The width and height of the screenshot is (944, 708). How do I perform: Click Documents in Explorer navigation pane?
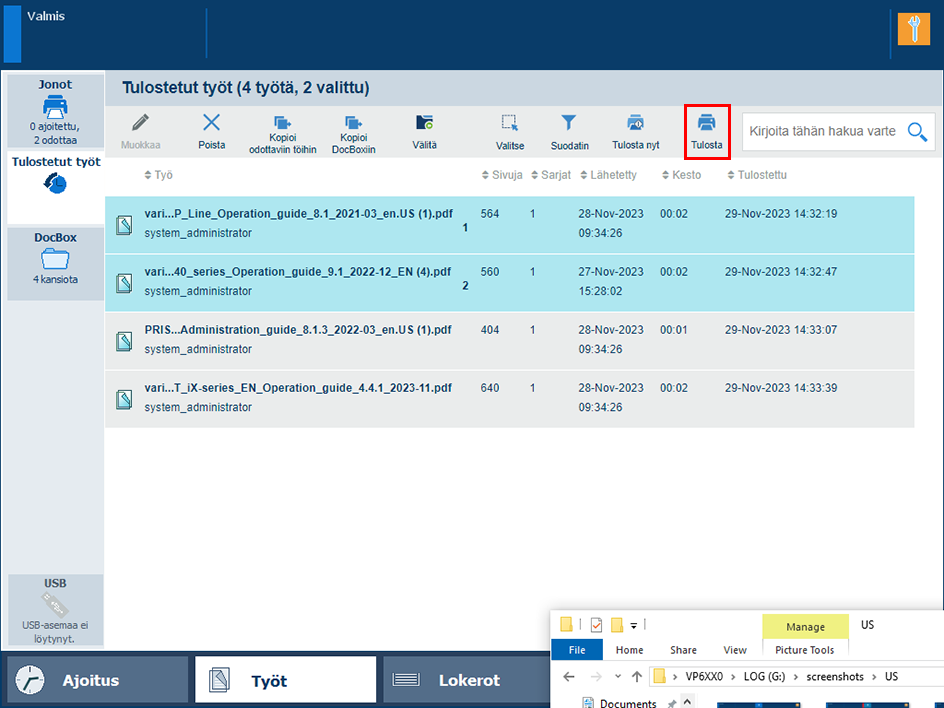[x=627, y=703]
